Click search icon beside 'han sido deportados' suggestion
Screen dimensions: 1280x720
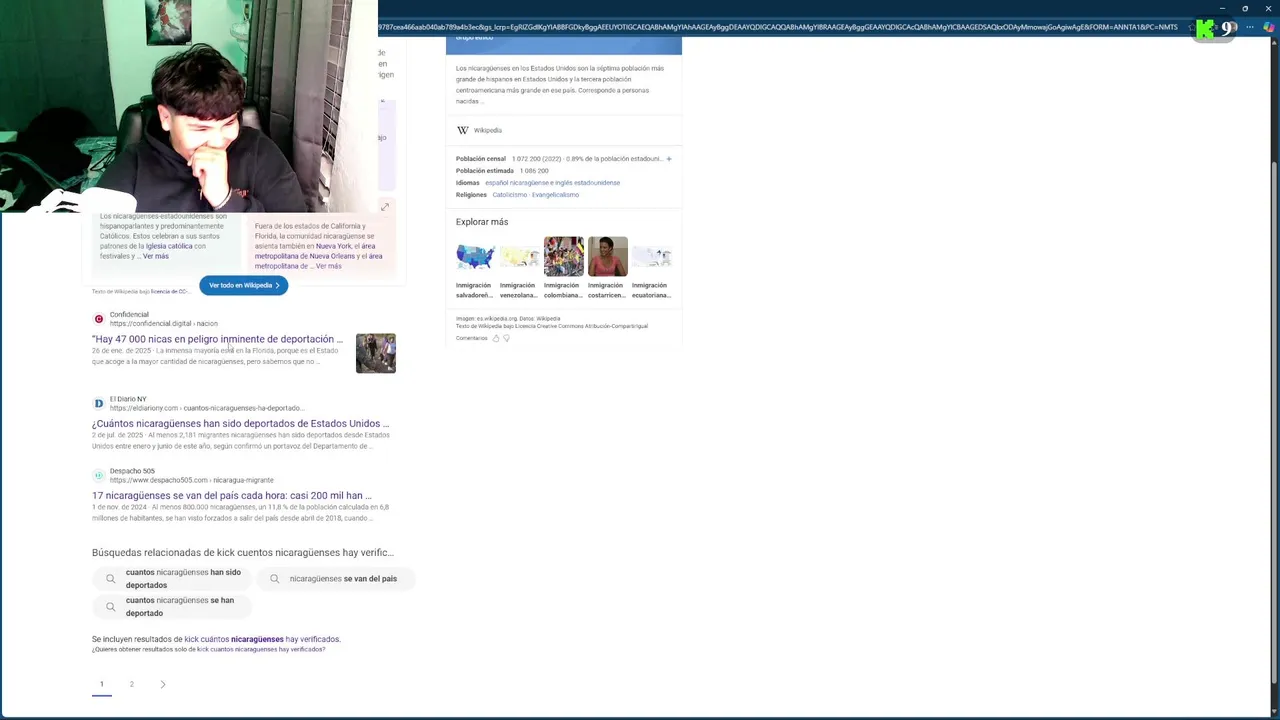[111, 579]
